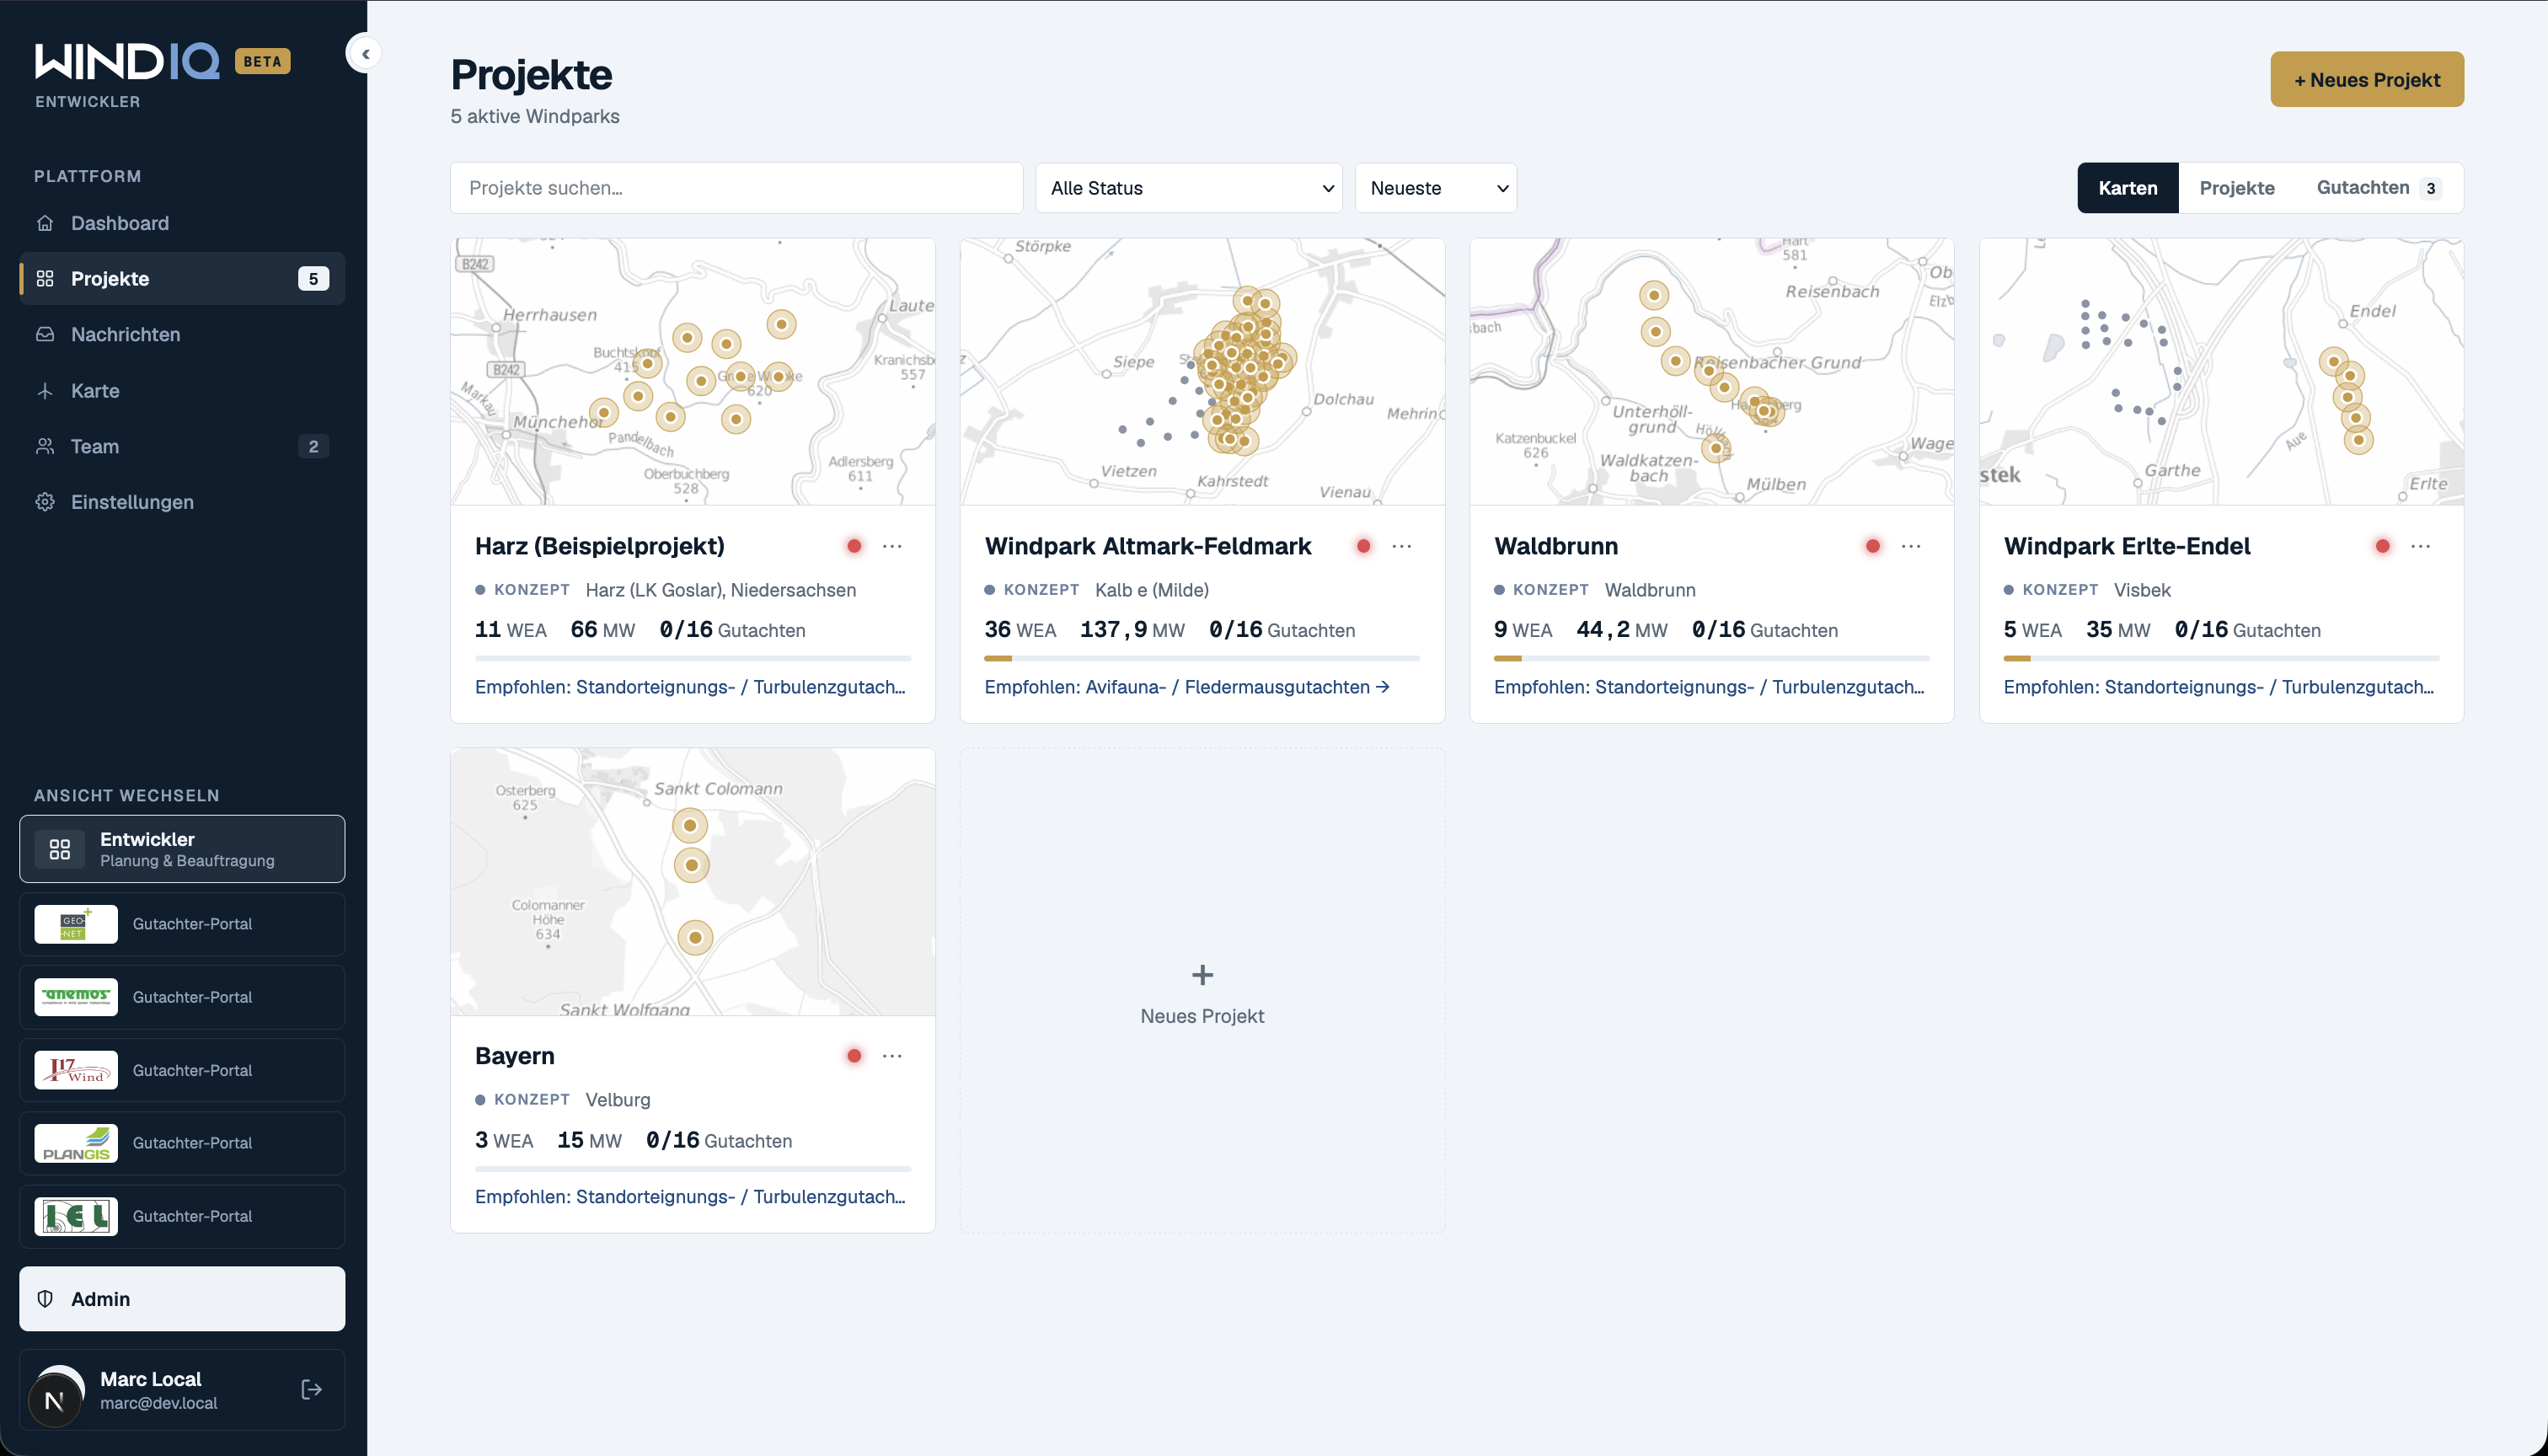Open the three-dot menu on Bayern card
This screenshot has height=1456, width=2548.
point(892,1056)
